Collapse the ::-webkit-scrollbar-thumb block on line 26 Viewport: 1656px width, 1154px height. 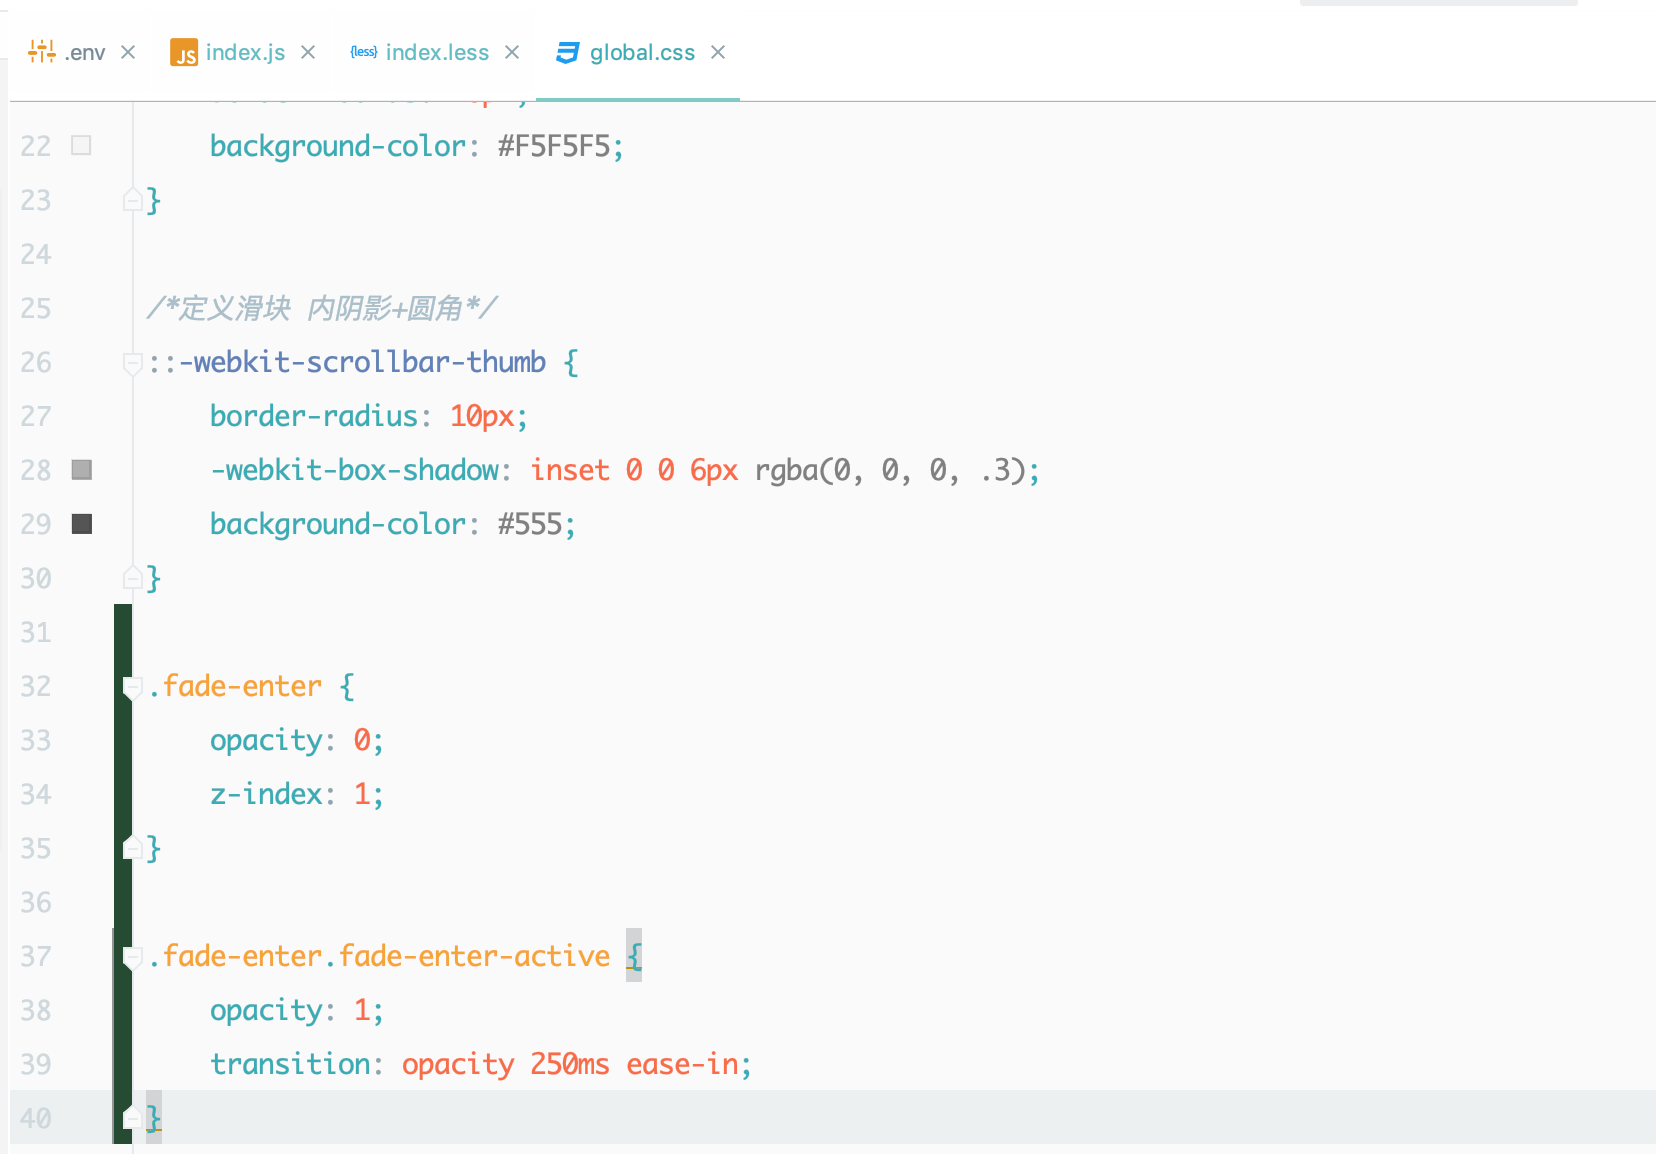(x=132, y=363)
